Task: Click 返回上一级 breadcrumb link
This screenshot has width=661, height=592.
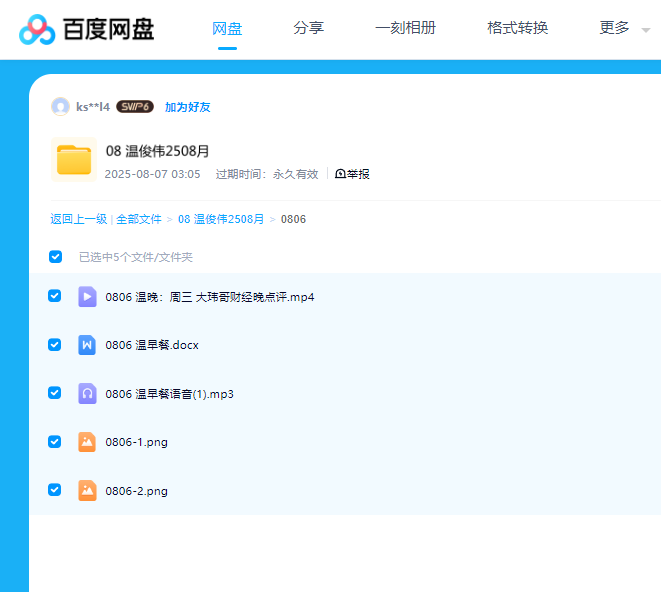Action: pyautogui.click(x=79, y=219)
